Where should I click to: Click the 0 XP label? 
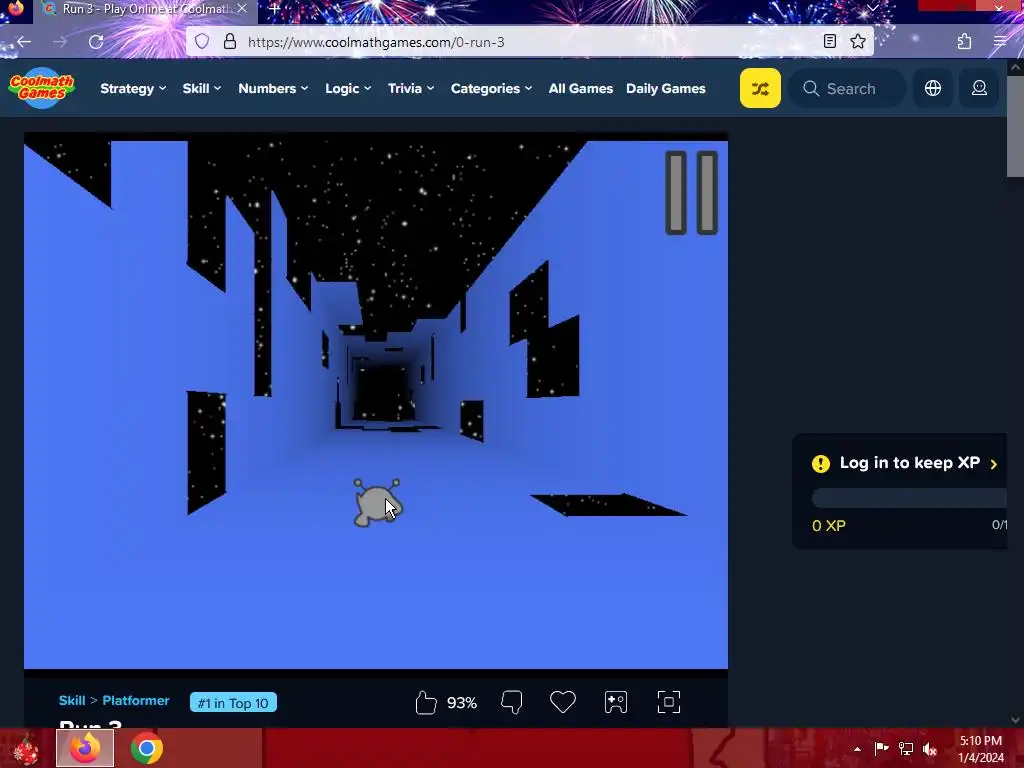coord(829,526)
